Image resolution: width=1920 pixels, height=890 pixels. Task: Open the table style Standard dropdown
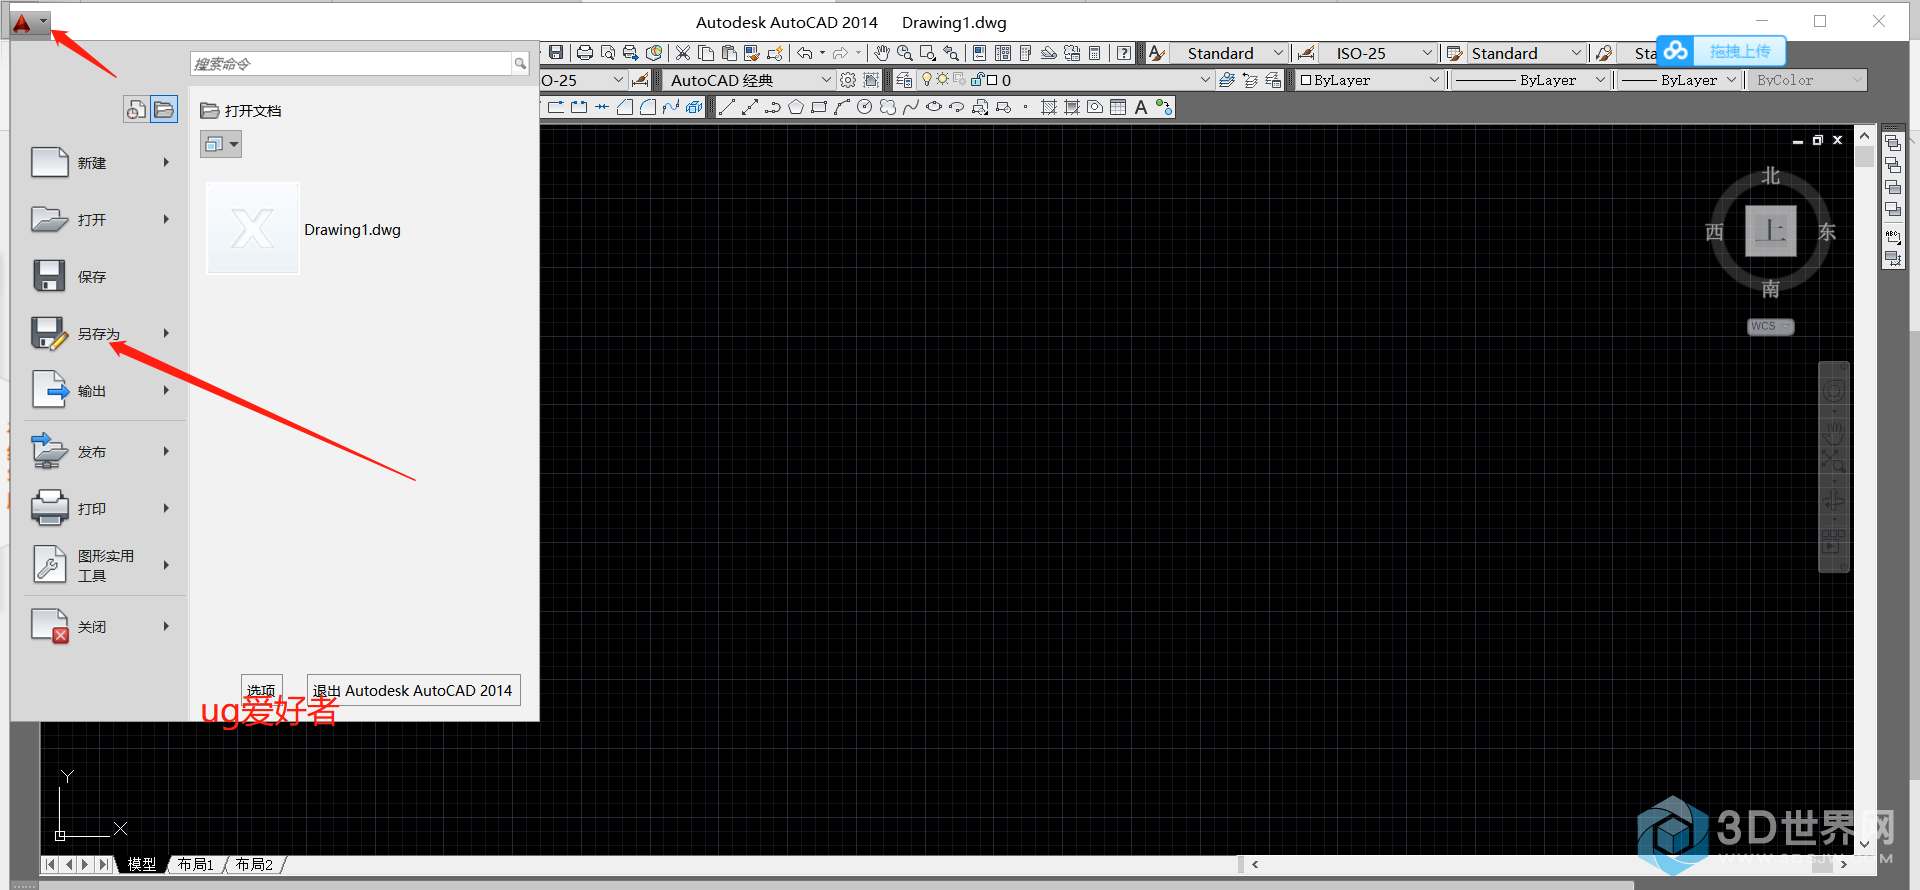coord(1526,53)
